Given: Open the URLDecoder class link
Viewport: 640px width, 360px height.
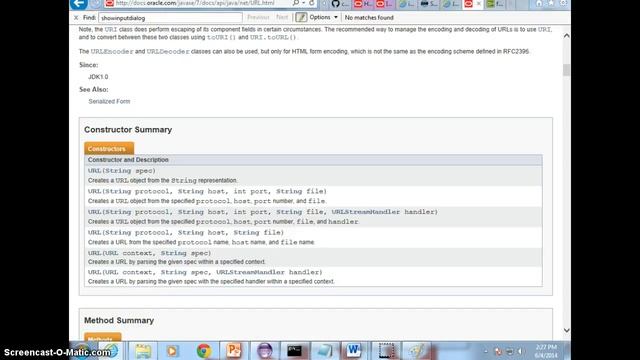Looking at the screenshot, I should 168,51.
